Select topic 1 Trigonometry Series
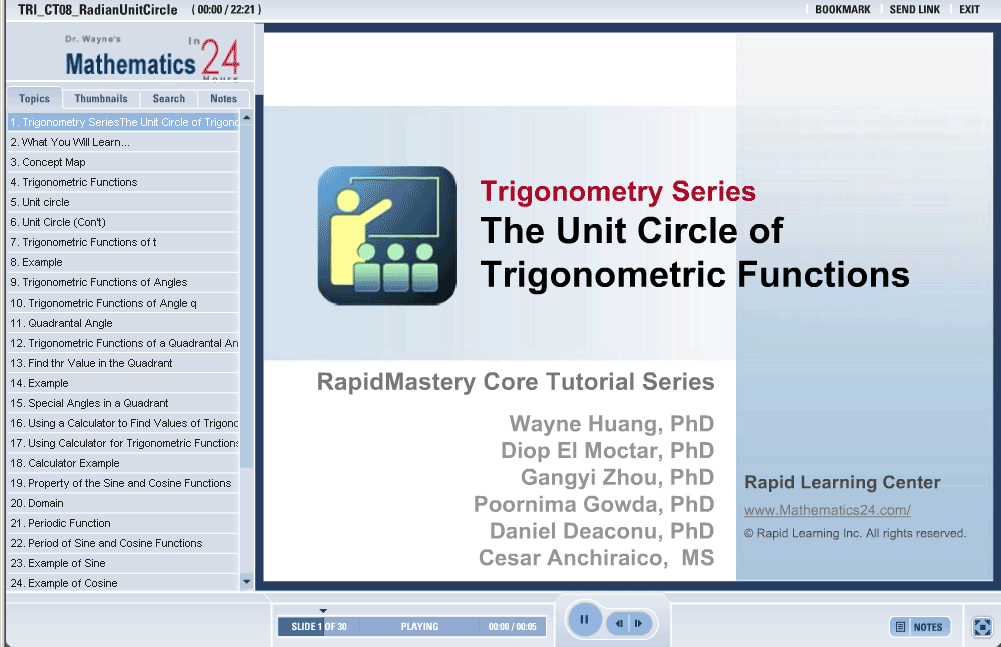 [x=123, y=122]
